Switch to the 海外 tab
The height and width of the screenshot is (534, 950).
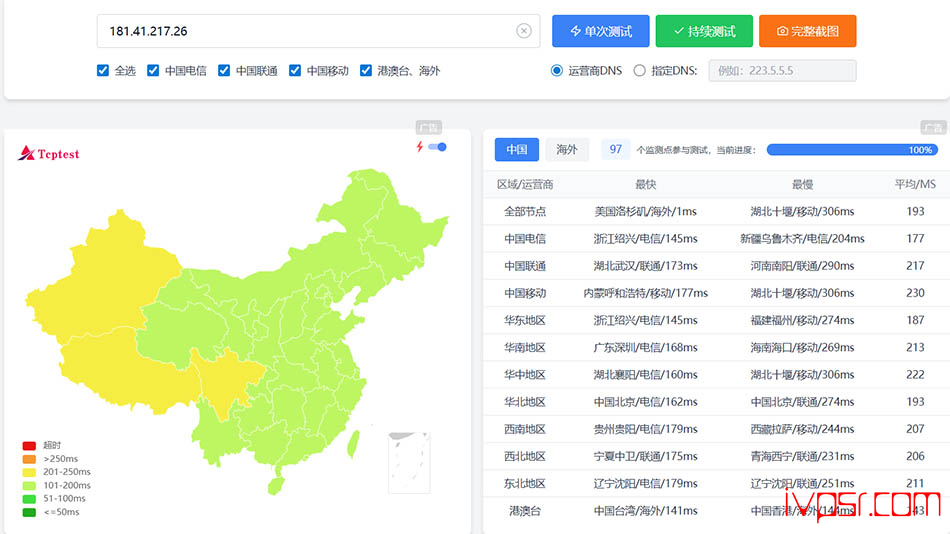click(566, 149)
